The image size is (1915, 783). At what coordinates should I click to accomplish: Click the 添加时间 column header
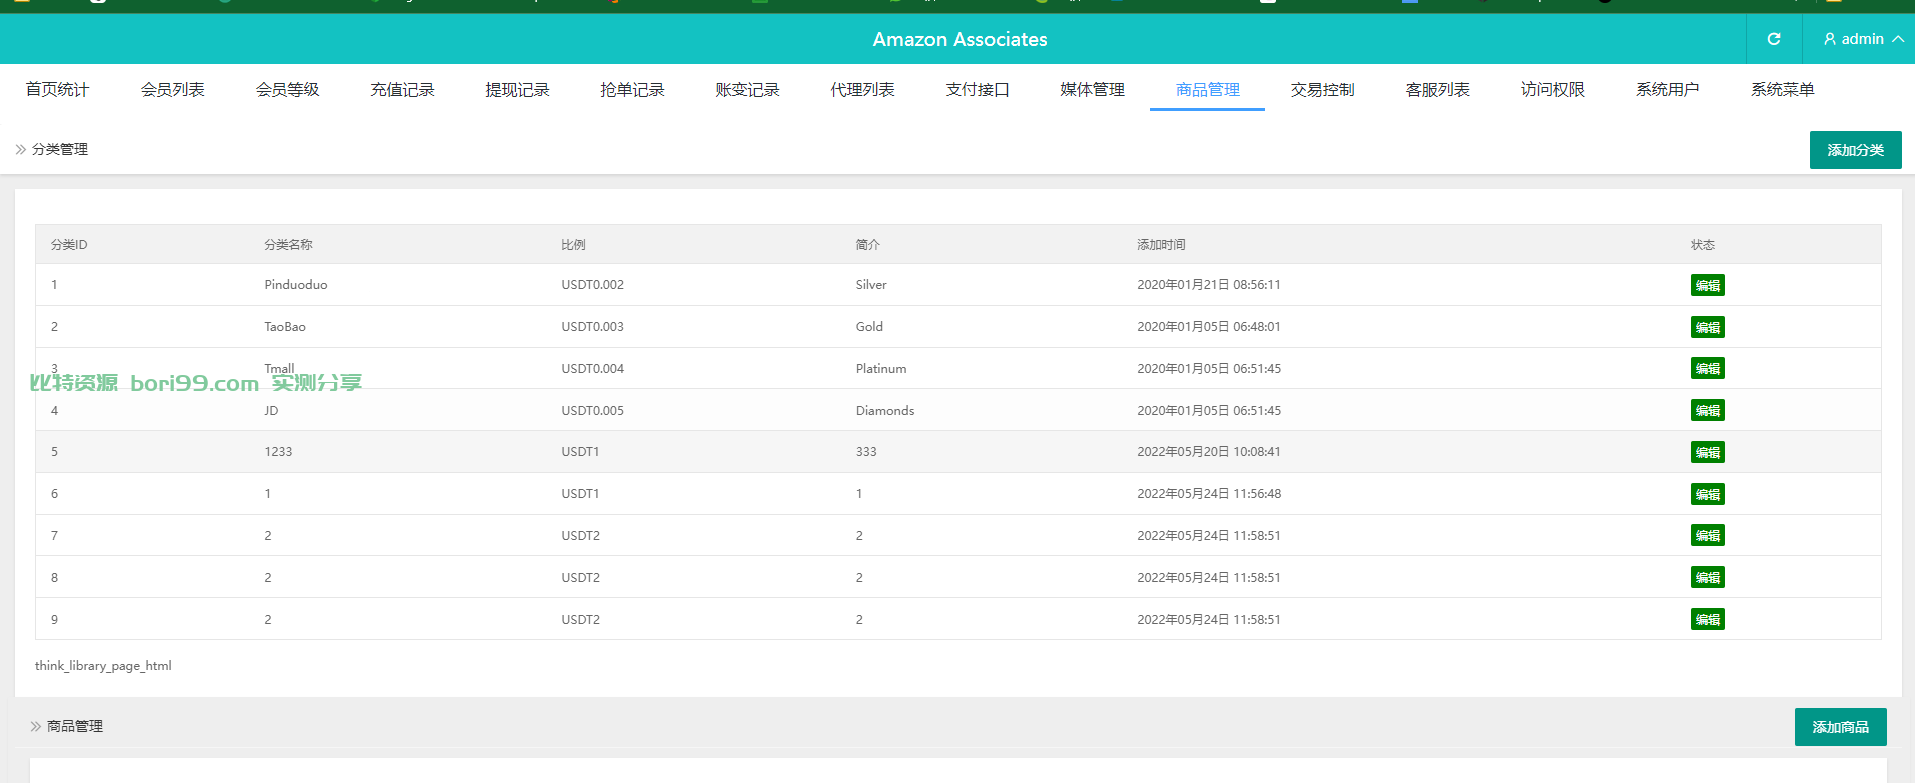point(1161,244)
